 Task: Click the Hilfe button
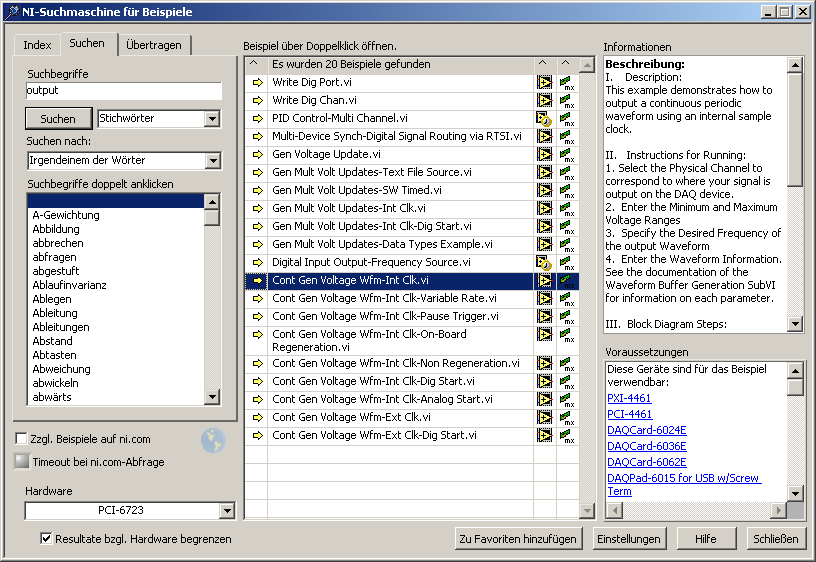706,539
